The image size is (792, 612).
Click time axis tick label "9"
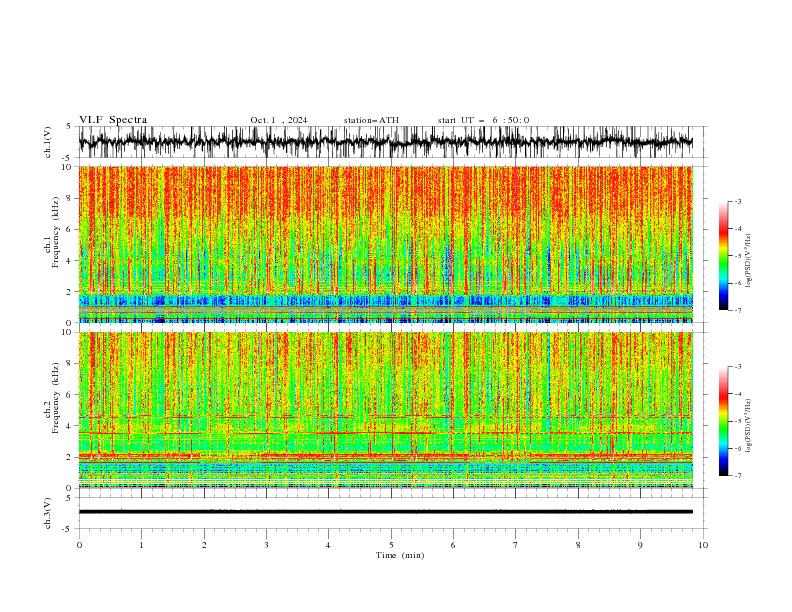point(640,545)
